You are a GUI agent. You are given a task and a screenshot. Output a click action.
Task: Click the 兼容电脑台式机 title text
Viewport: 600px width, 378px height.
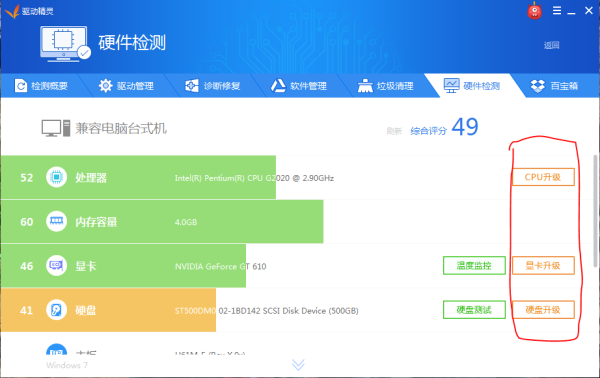pos(121,128)
